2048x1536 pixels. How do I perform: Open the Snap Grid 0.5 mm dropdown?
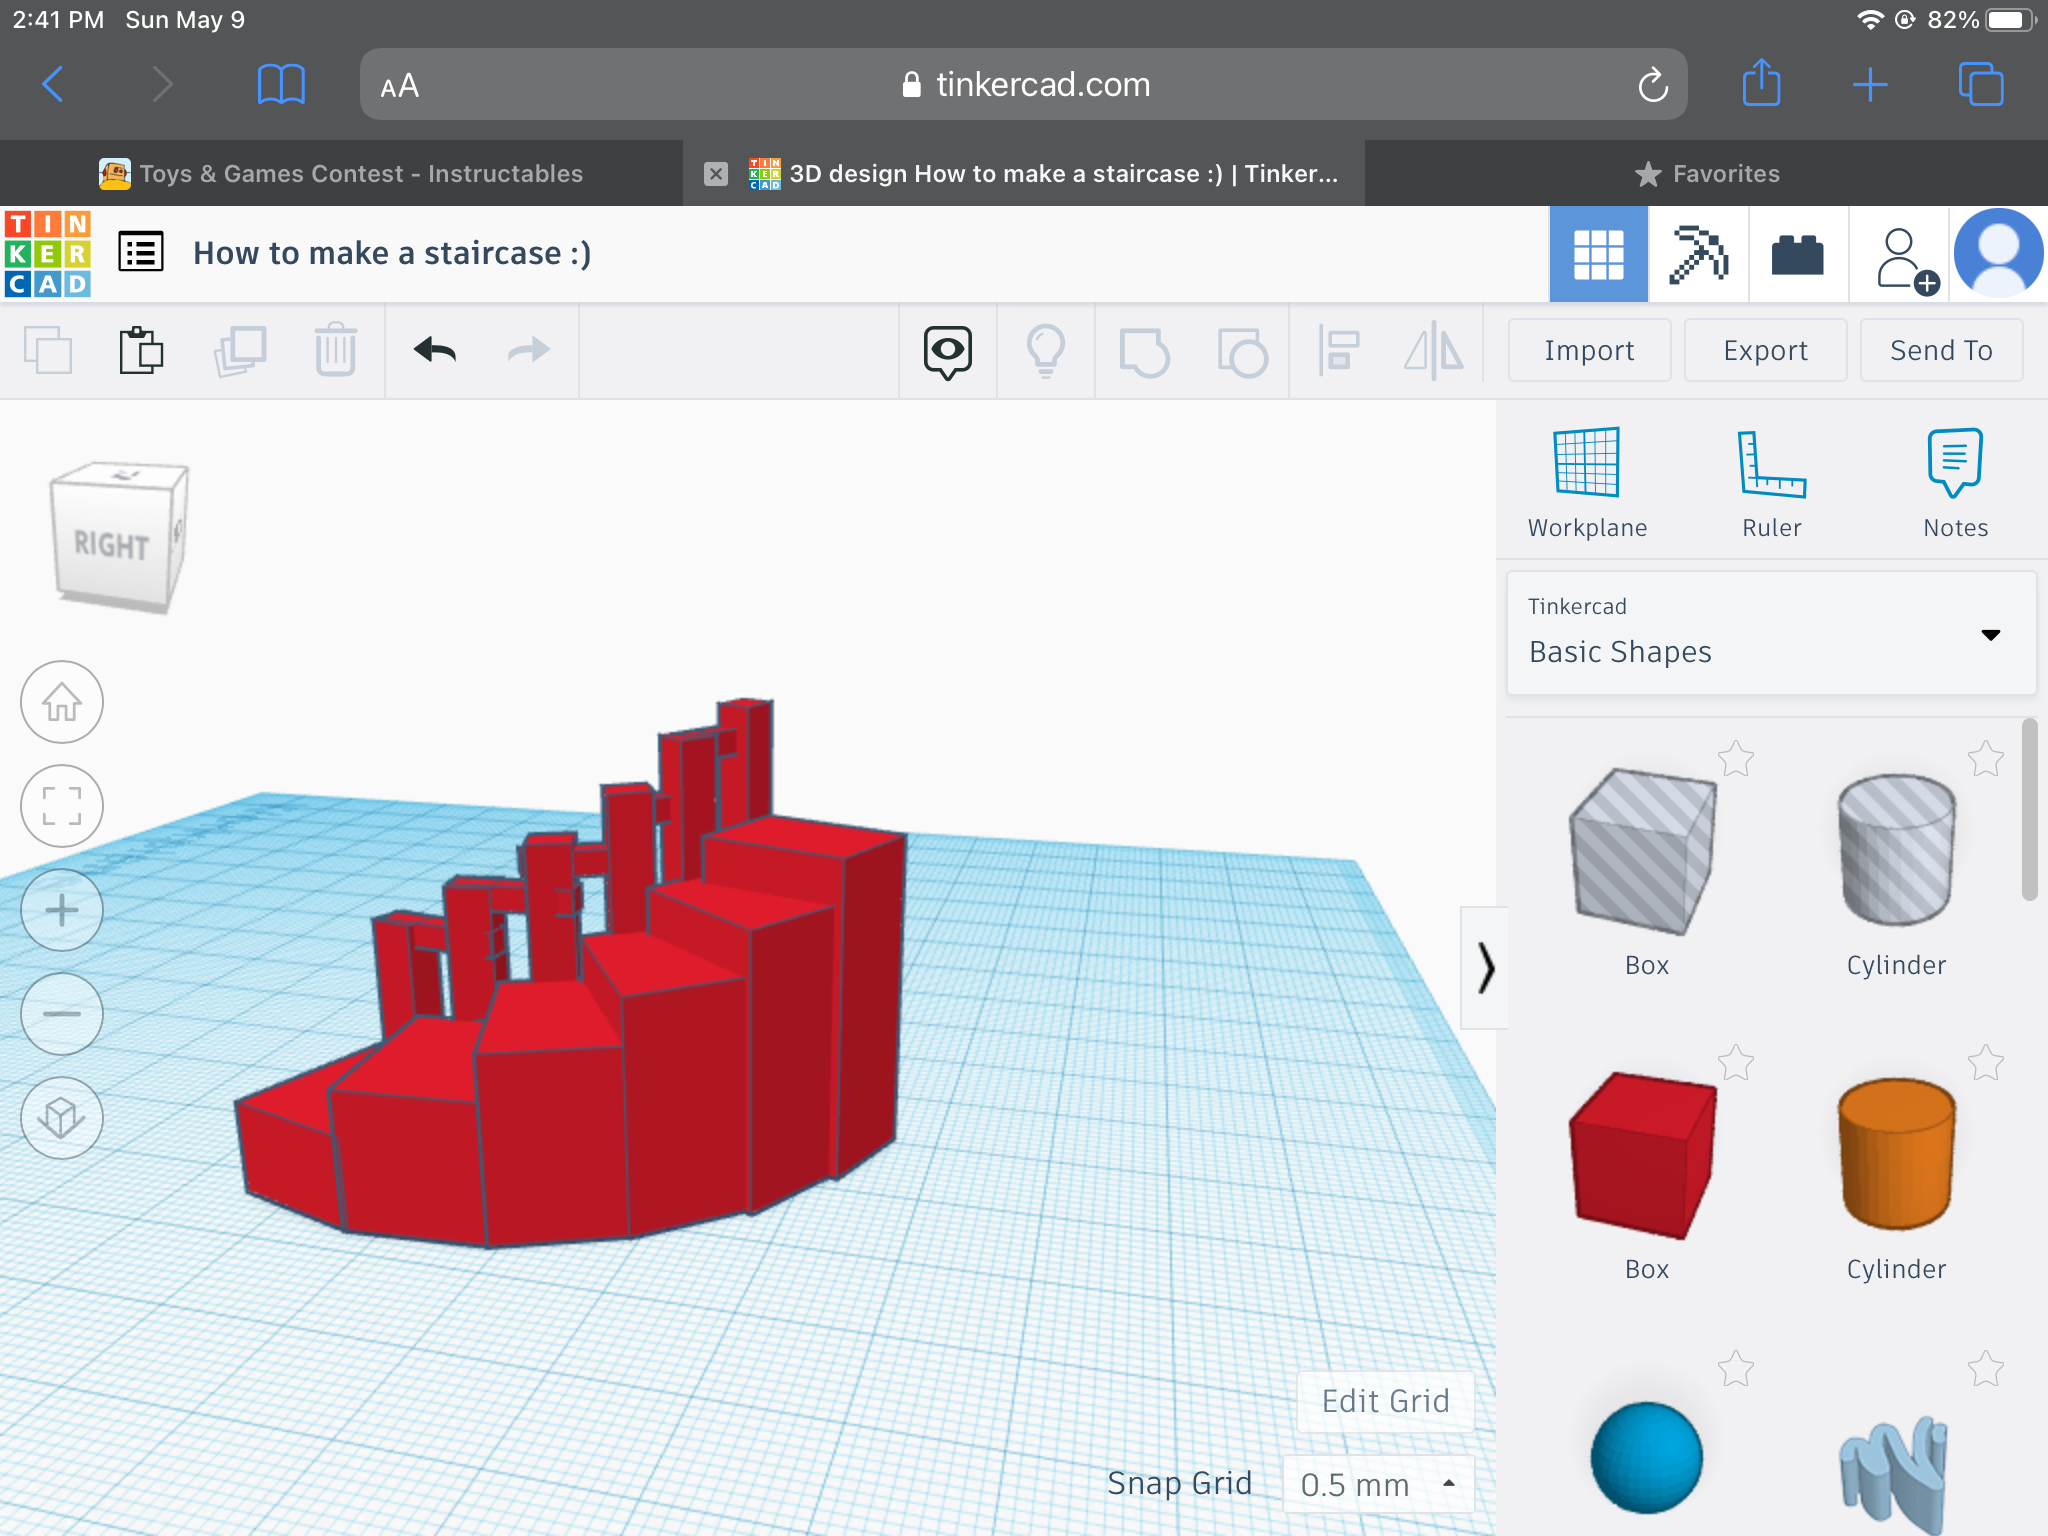coord(1378,1485)
